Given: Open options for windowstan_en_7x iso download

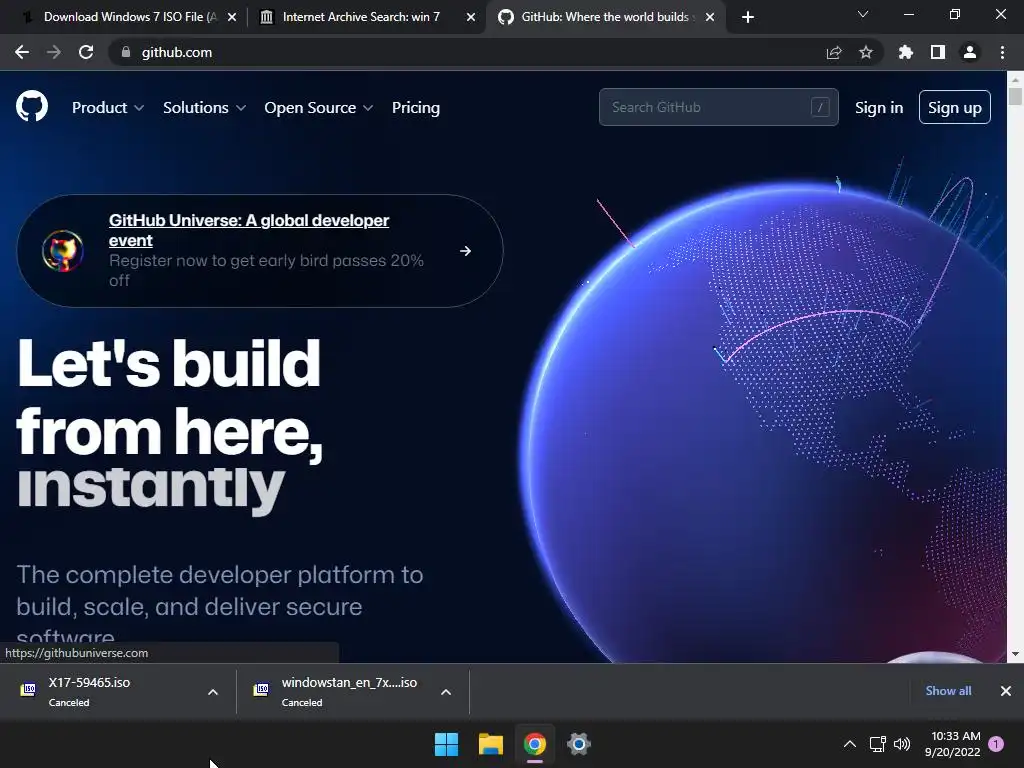Looking at the screenshot, I should (446, 692).
